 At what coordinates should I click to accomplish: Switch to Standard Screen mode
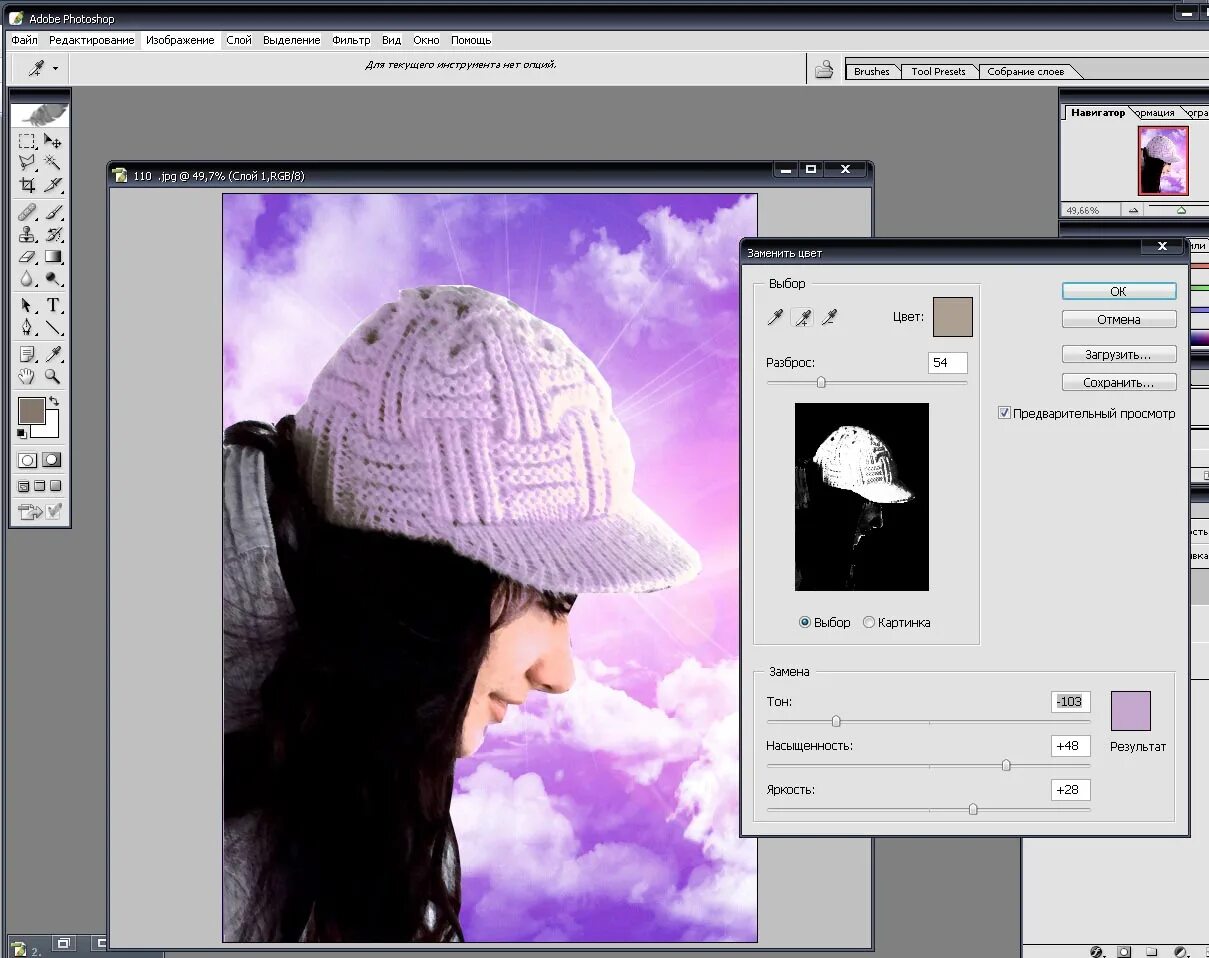pyautogui.click(x=23, y=486)
